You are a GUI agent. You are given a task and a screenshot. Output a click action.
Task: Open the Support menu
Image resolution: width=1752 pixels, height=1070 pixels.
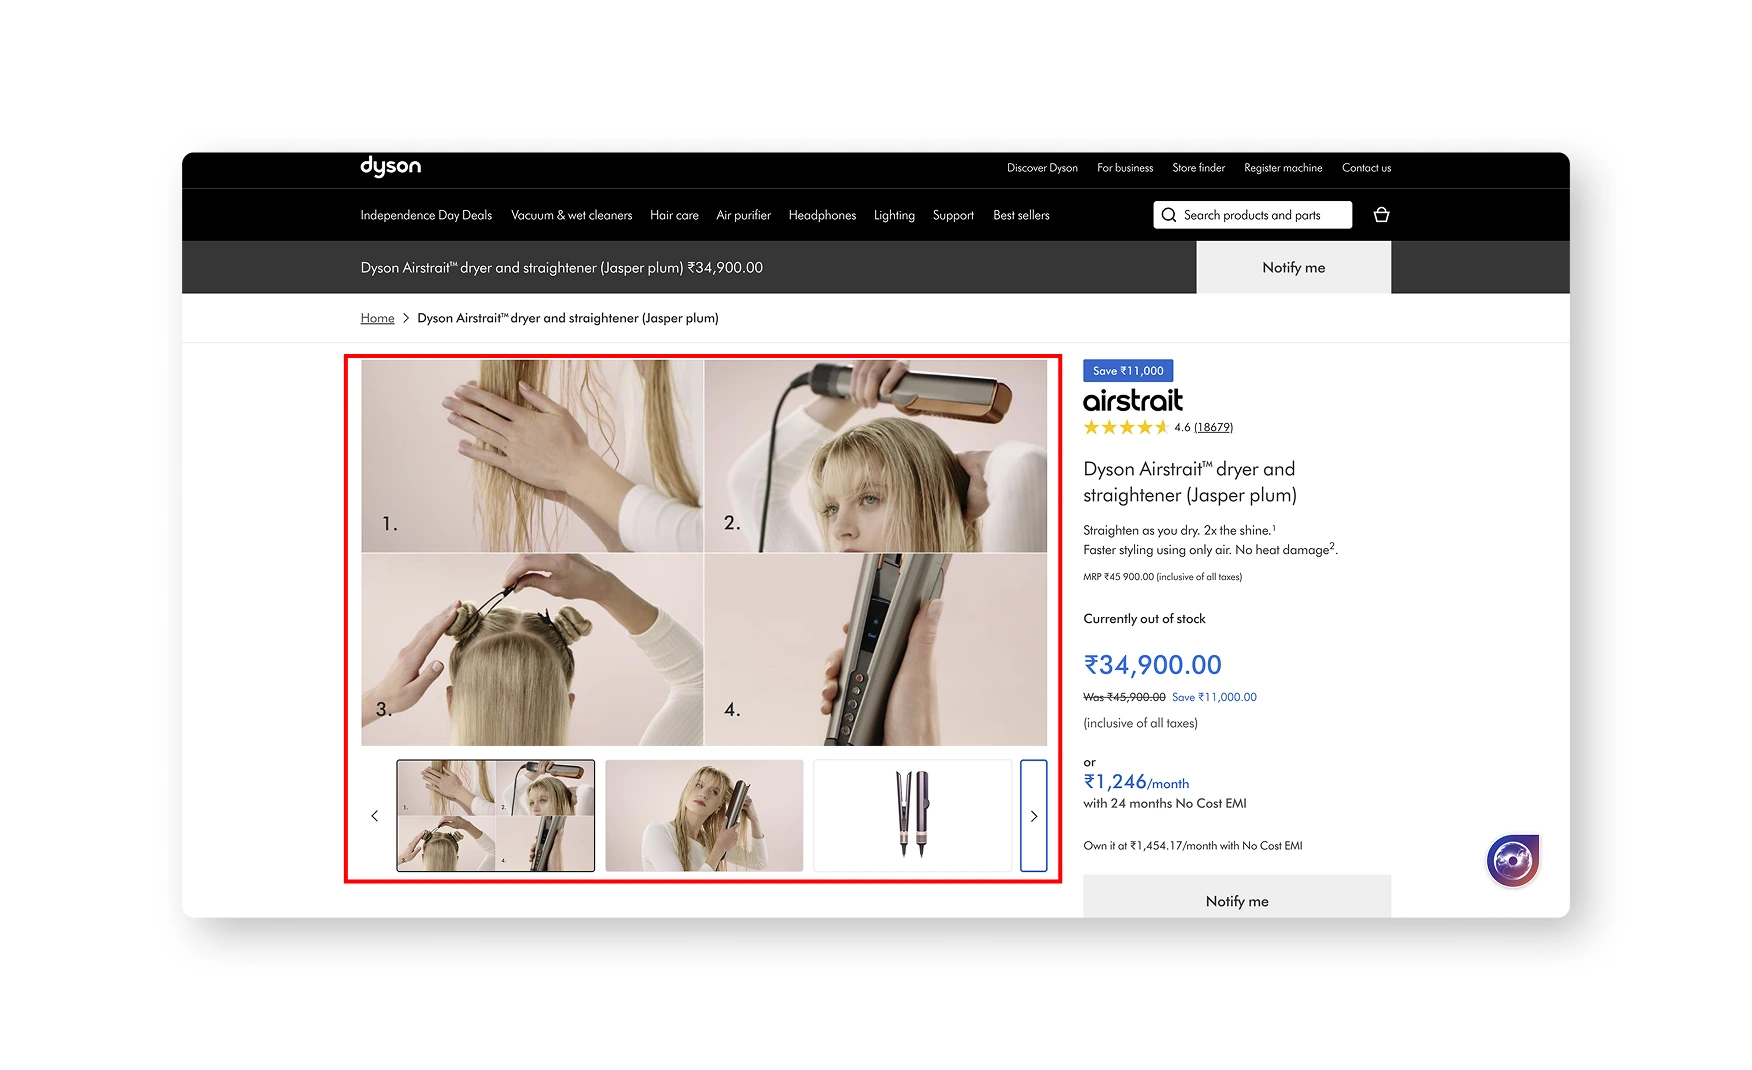pos(953,215)
